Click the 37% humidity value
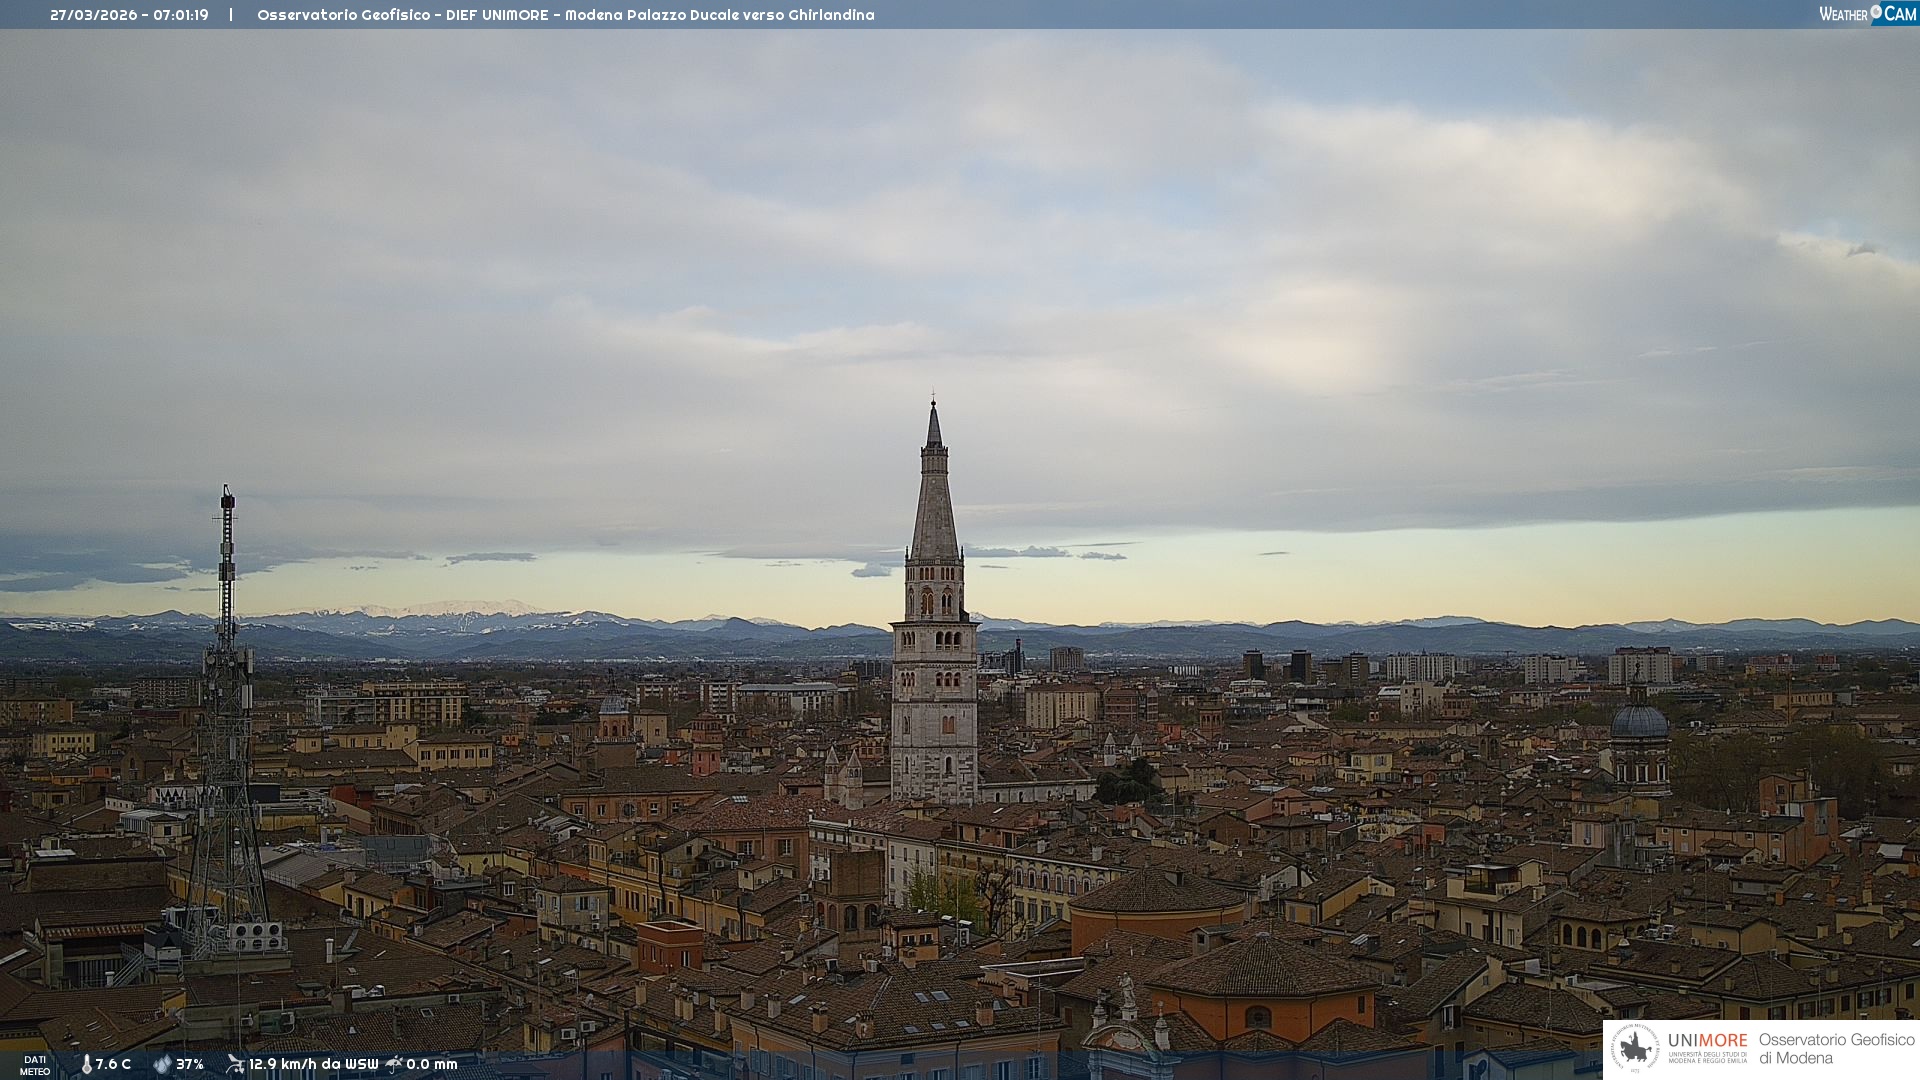Image resolution: width=1920 pixels, height=1080 pixels. tap(190, 1064)
